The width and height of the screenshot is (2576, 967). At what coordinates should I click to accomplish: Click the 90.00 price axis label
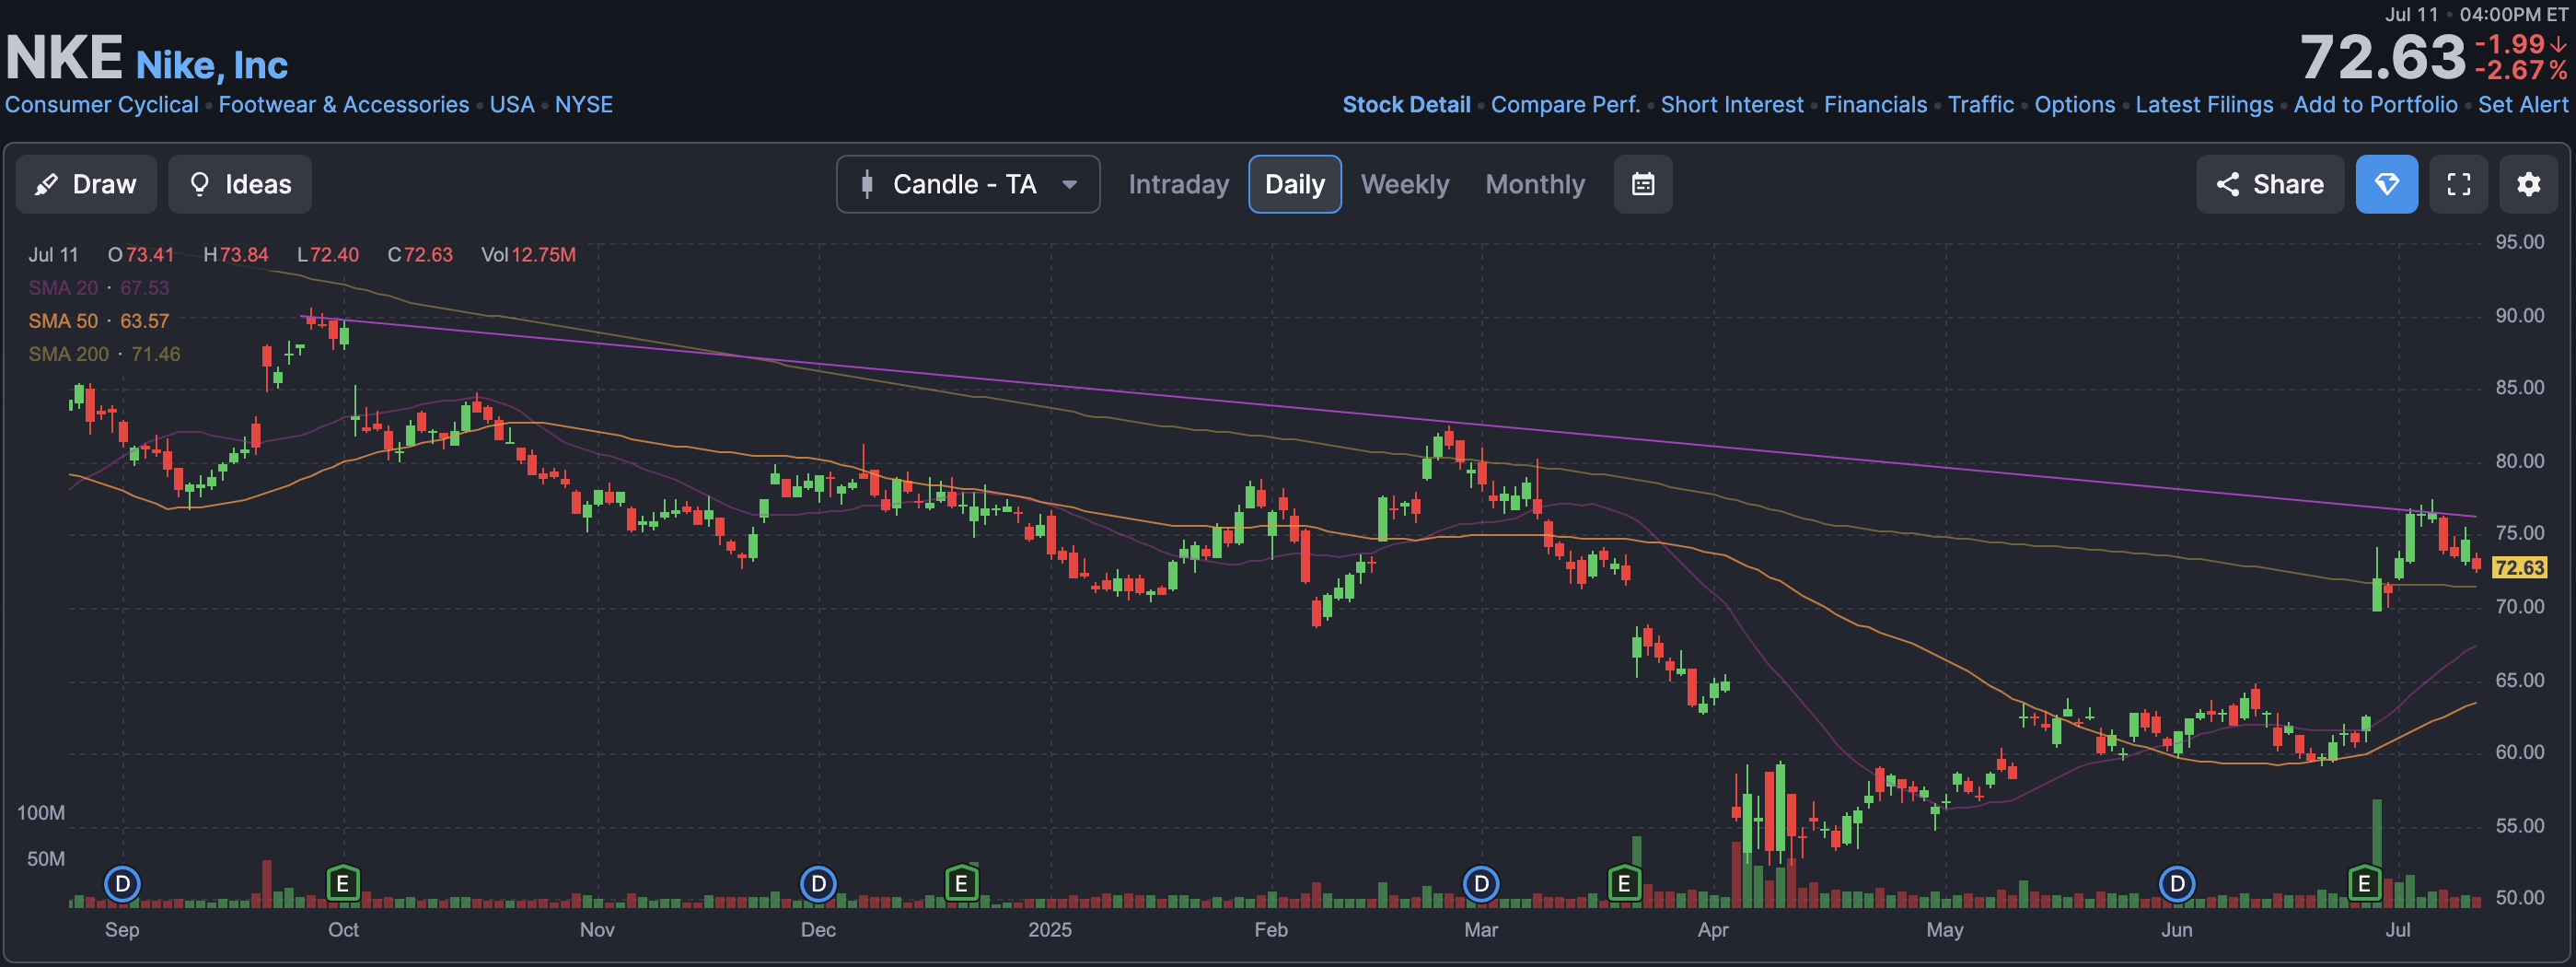[2519, 316]
